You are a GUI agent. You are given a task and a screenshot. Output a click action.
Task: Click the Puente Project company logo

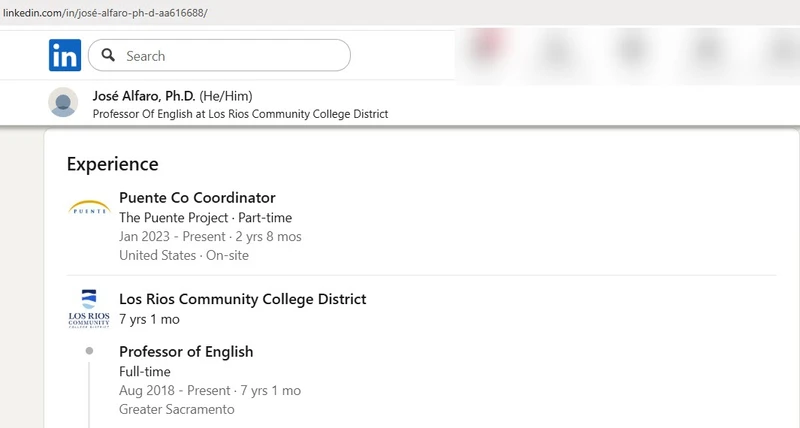click(x=89, y=207)
